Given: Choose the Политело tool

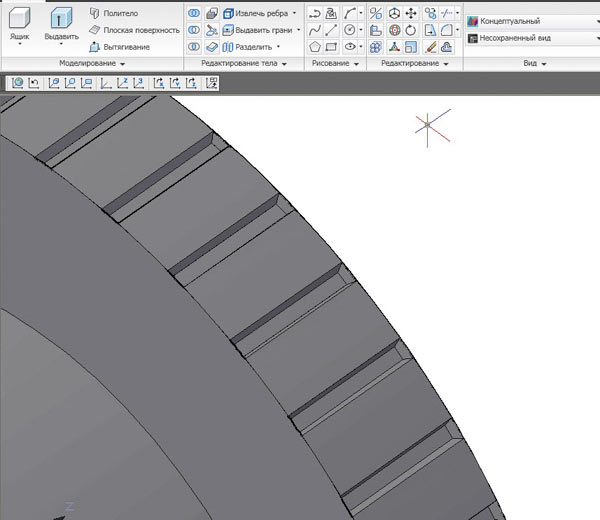Looking at the screenshot, I should click(x=114, y=13).
